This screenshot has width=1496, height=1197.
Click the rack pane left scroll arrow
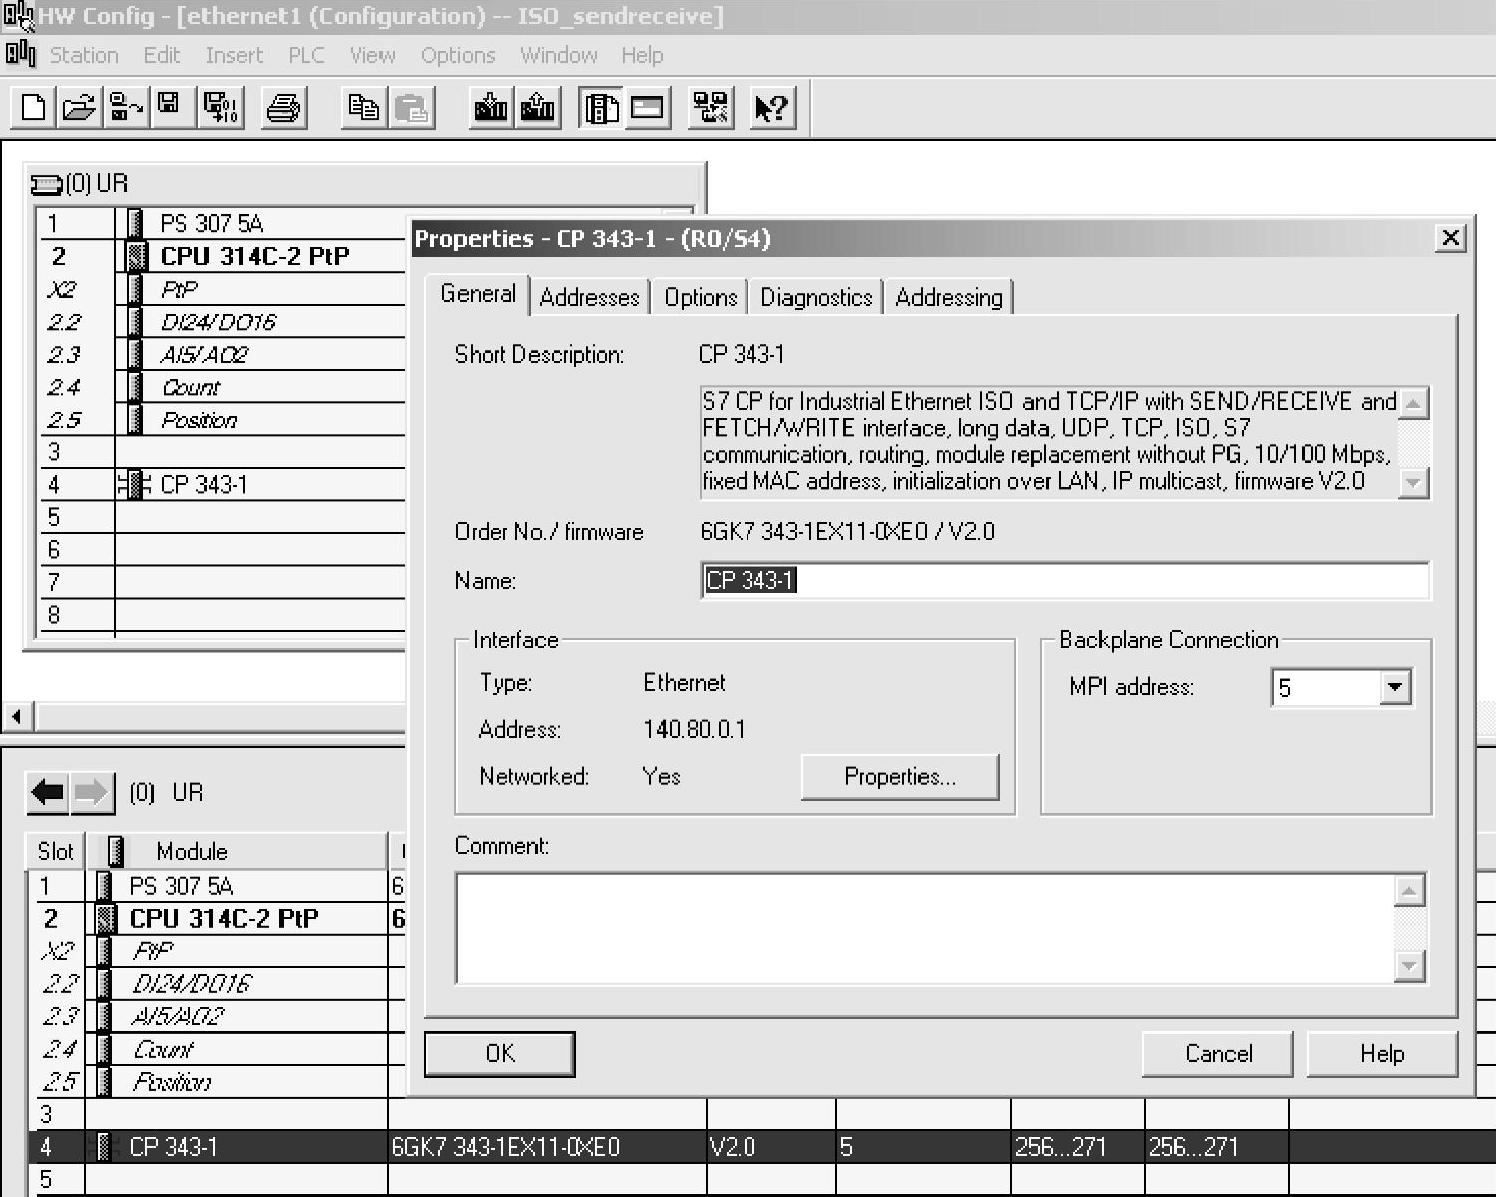[x=17, y=716]
